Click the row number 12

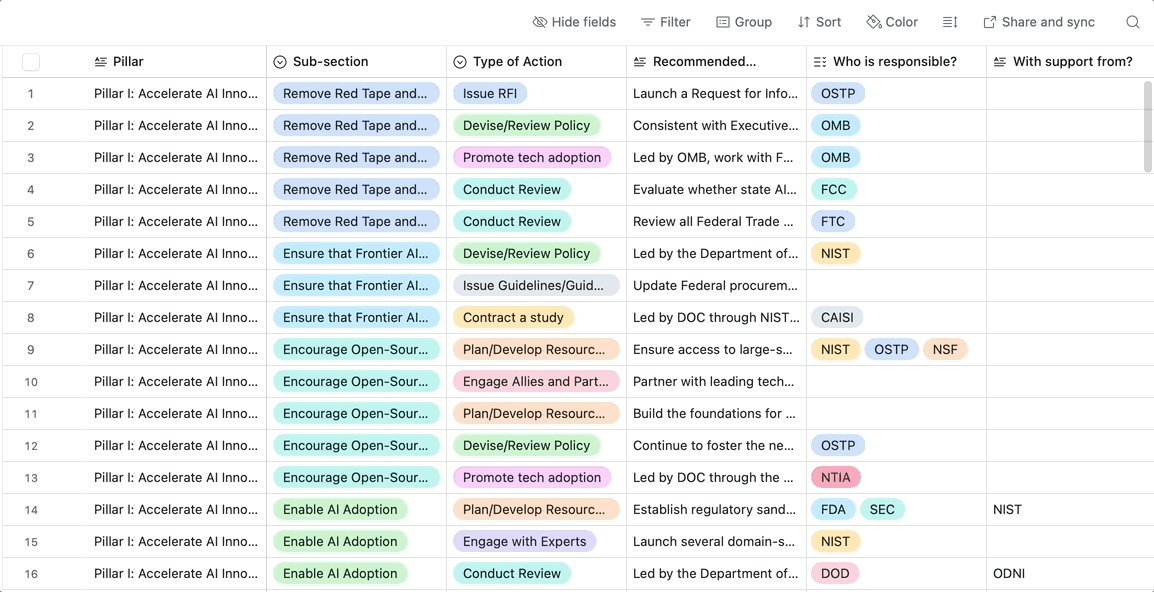click(31, 445)
